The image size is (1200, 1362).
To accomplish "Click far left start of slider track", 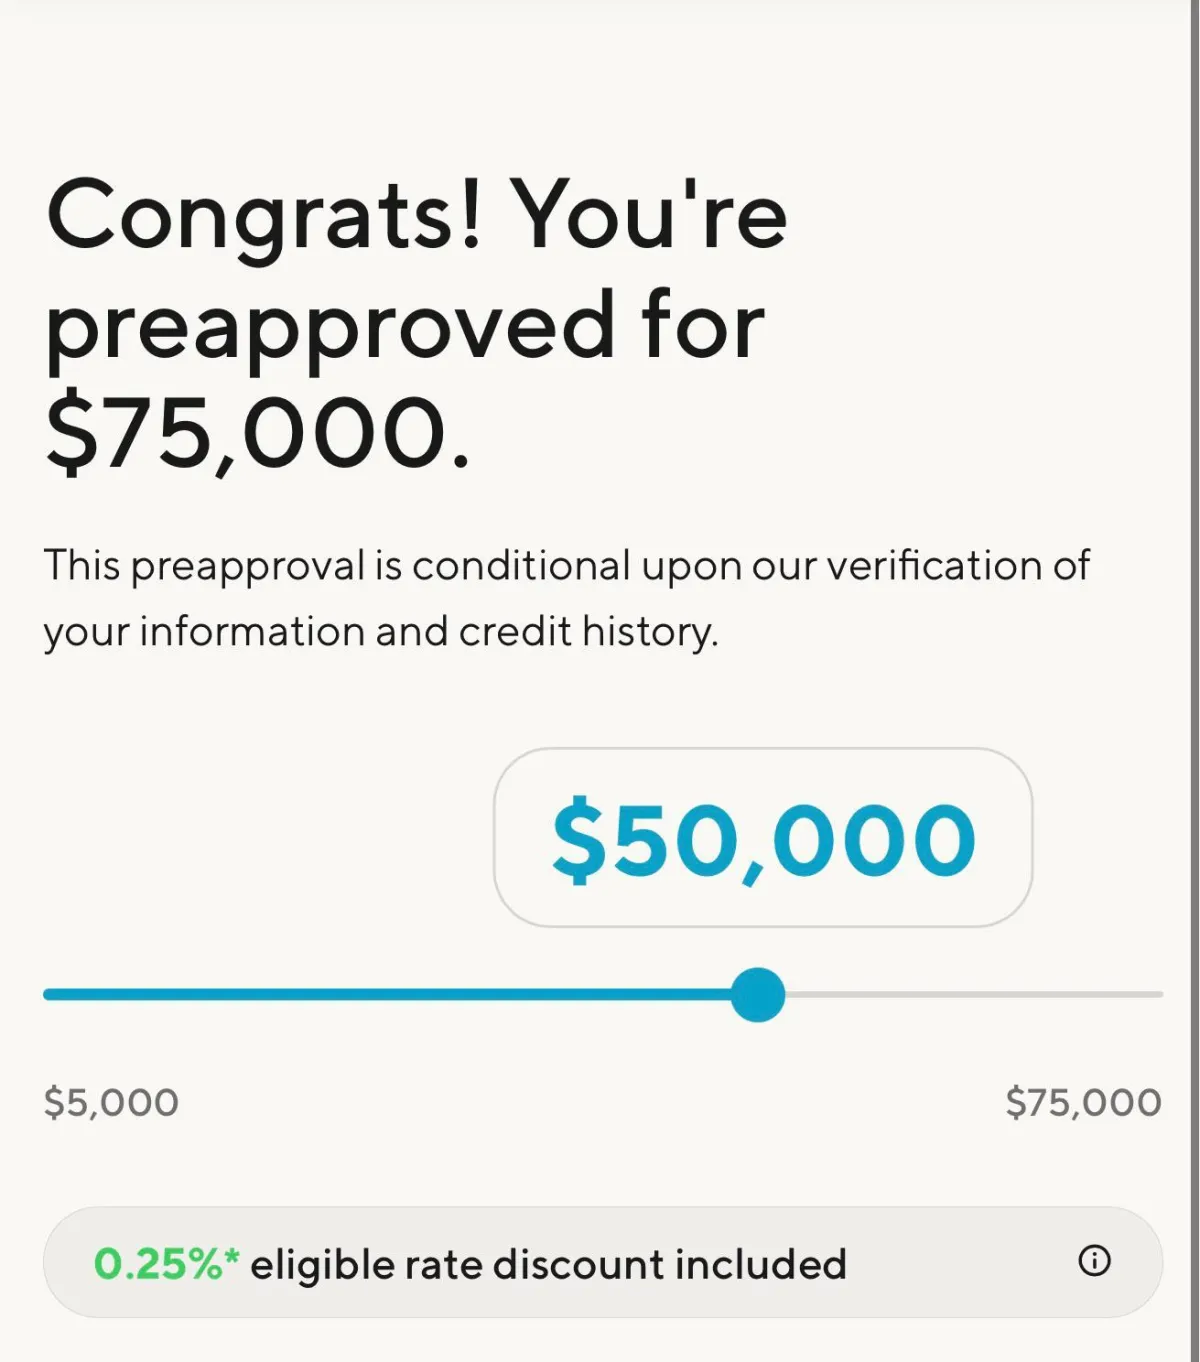I will tap(50, 994).
